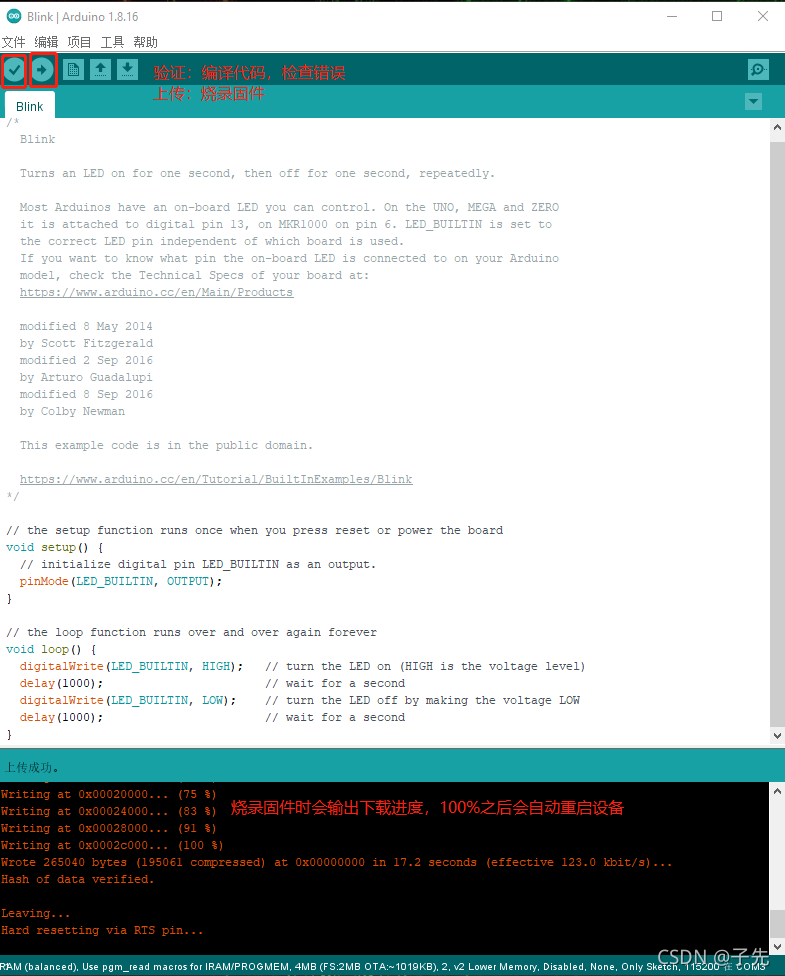Open the 帮助 (Help) menu
Viewport: 785px width, 976px height.
(x=145, y=42)
